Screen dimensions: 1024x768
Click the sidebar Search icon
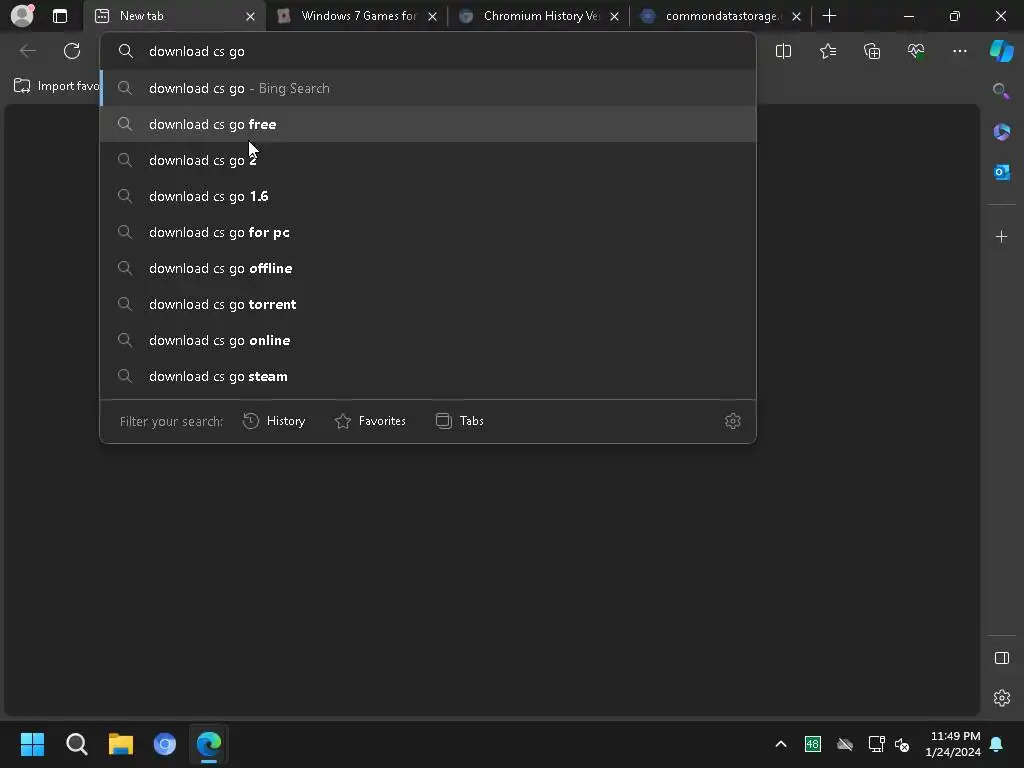pyautogui.click(x=1001, y=91)
